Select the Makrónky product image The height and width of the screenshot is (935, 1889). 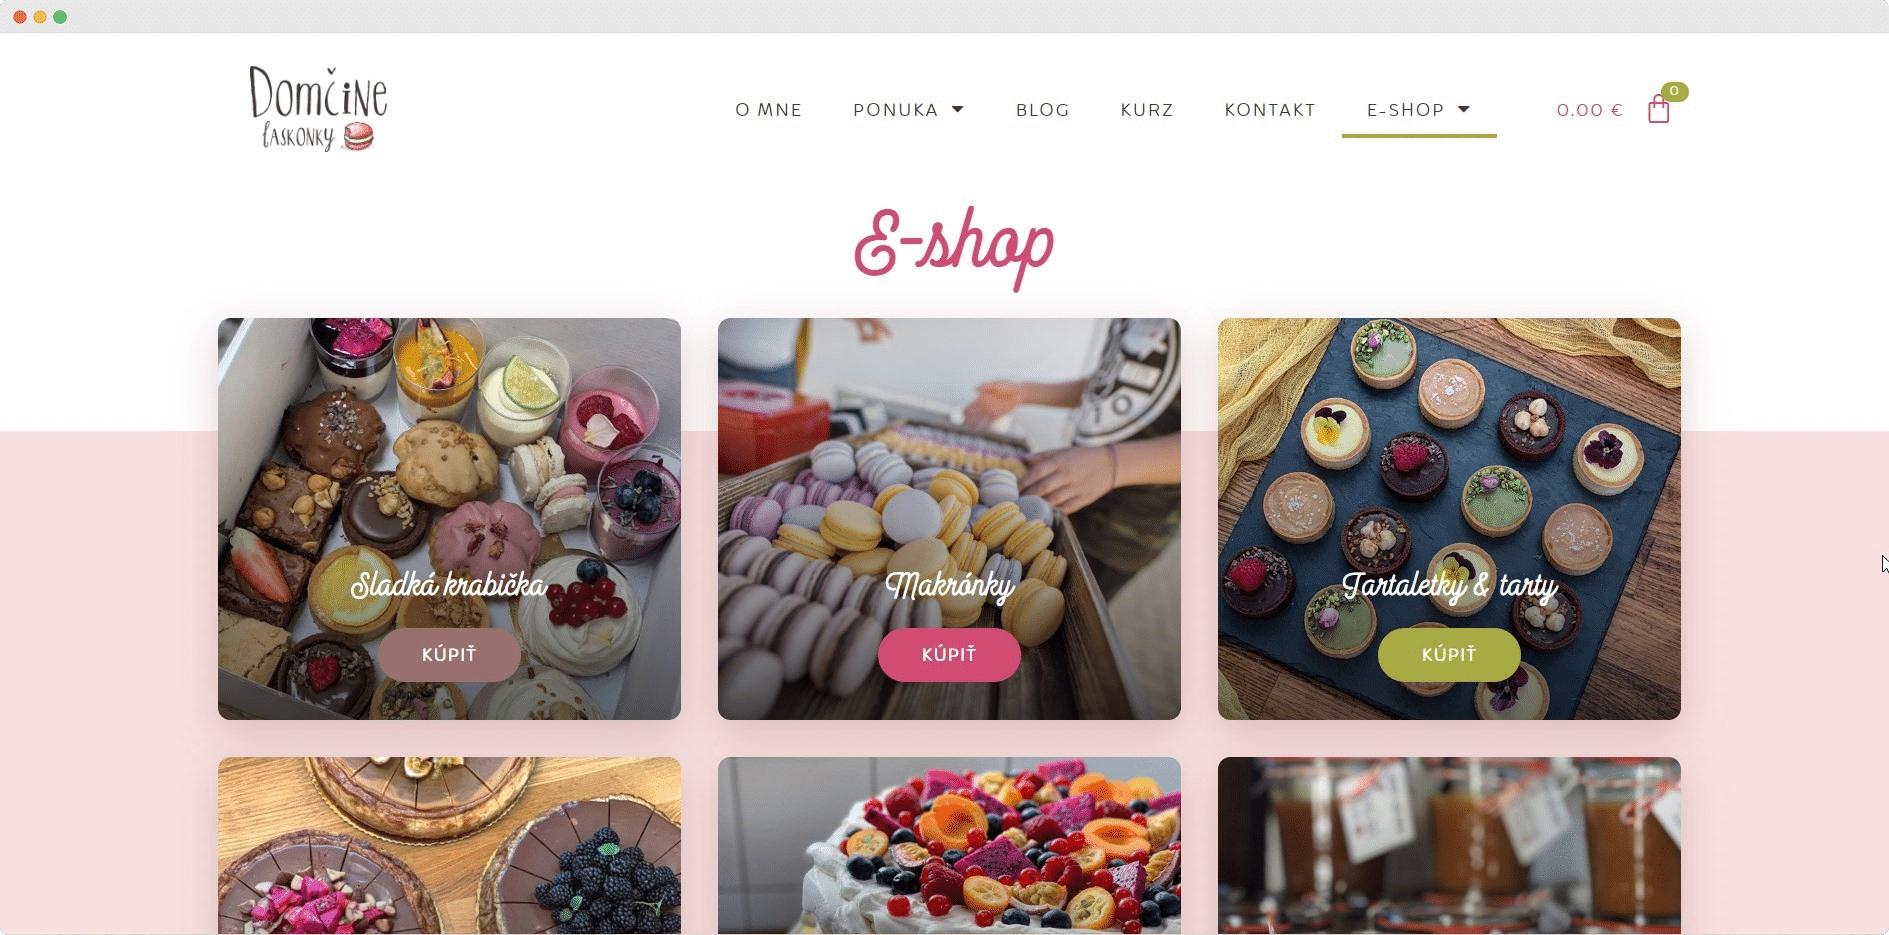(949, 519)
